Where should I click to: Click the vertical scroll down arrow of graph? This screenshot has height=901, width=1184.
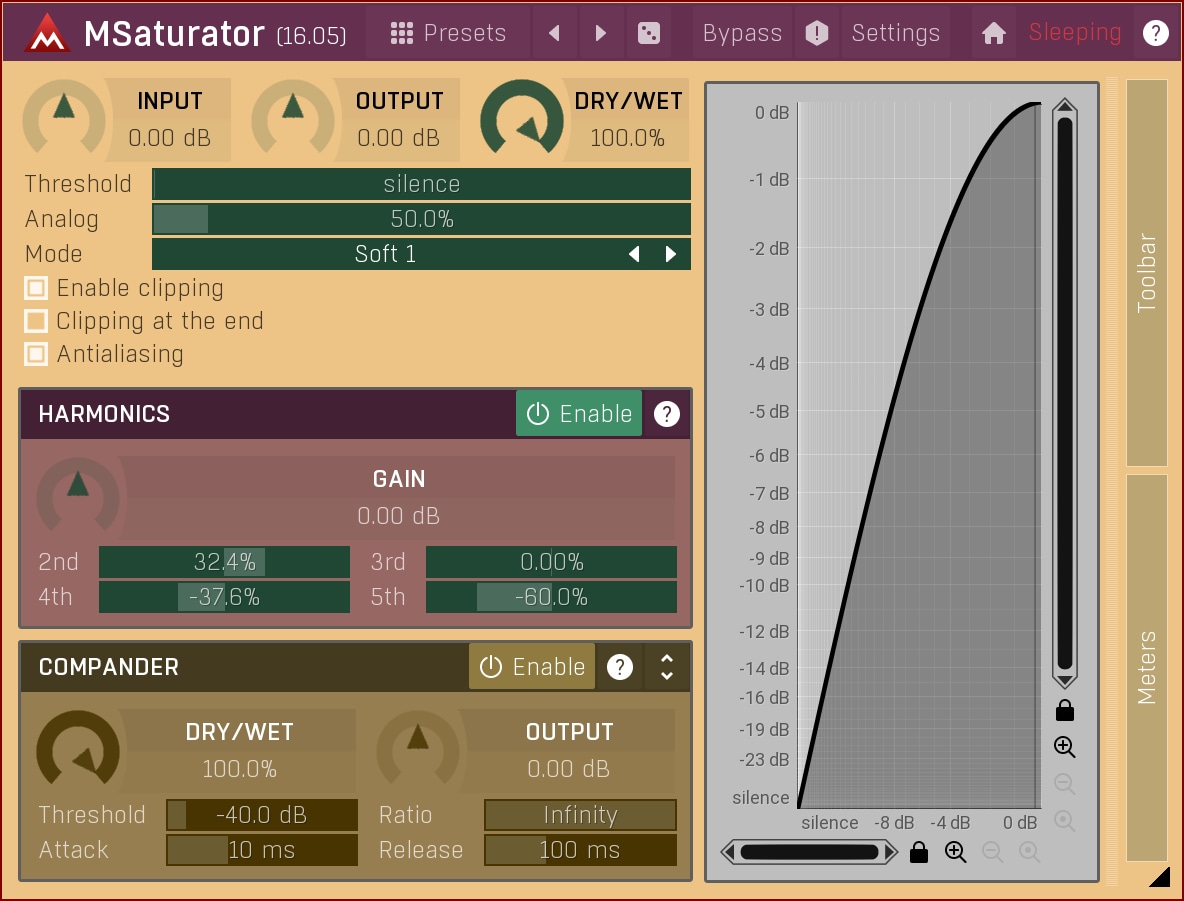tap(1065, 680)
